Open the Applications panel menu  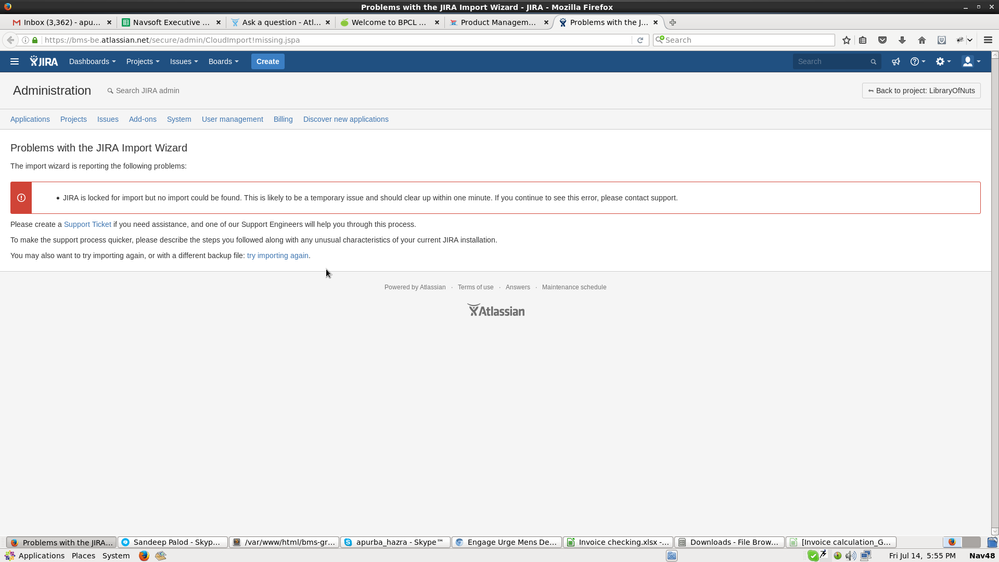(x=35, y=556)
